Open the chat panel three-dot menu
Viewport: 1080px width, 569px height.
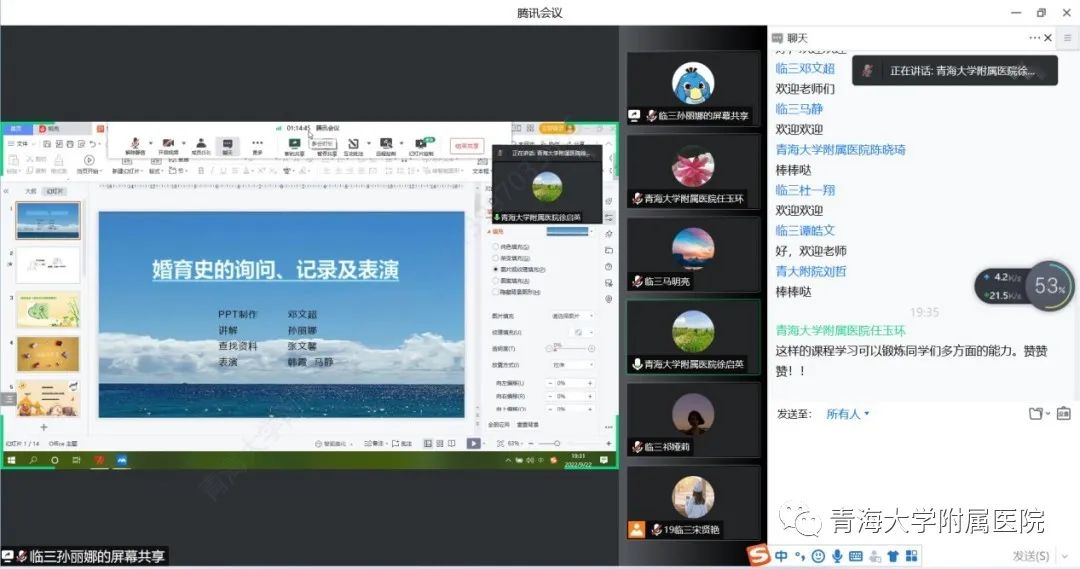(x=1035, y=38)
